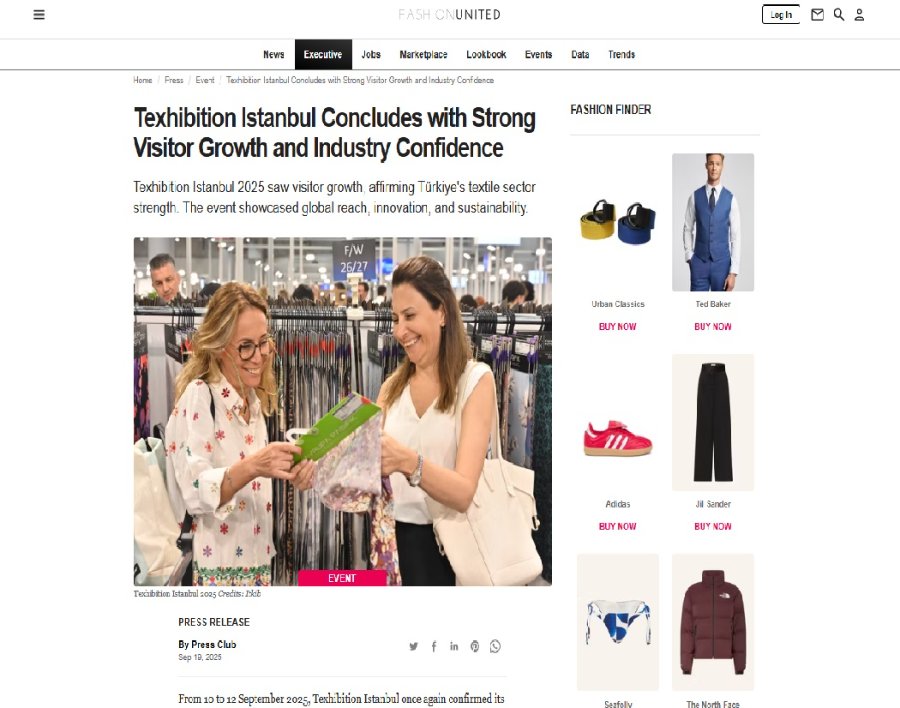Open the Jil Sander trousers thumbnail
Viewport: 900px width, 708px height.
click(713, 423)
